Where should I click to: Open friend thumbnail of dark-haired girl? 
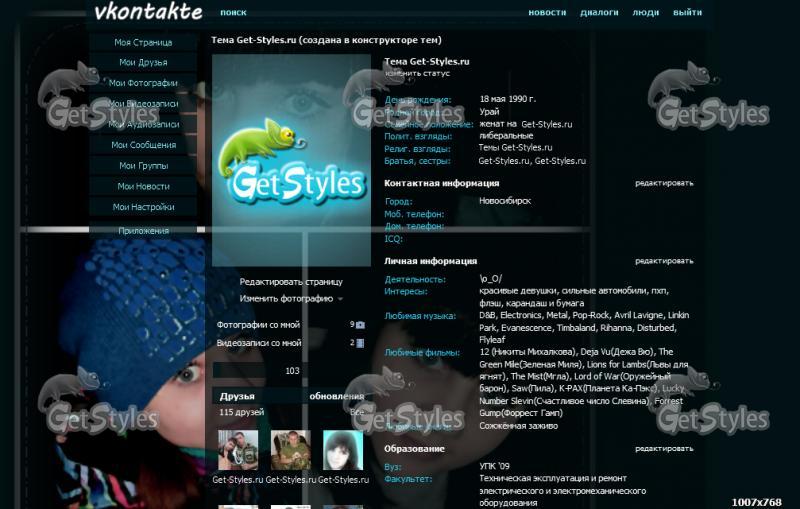coord(343,450)
